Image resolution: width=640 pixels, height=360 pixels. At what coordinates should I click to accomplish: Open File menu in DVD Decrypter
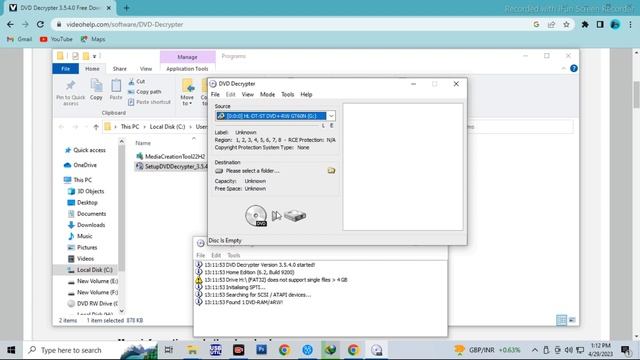(x=215, y=94)
